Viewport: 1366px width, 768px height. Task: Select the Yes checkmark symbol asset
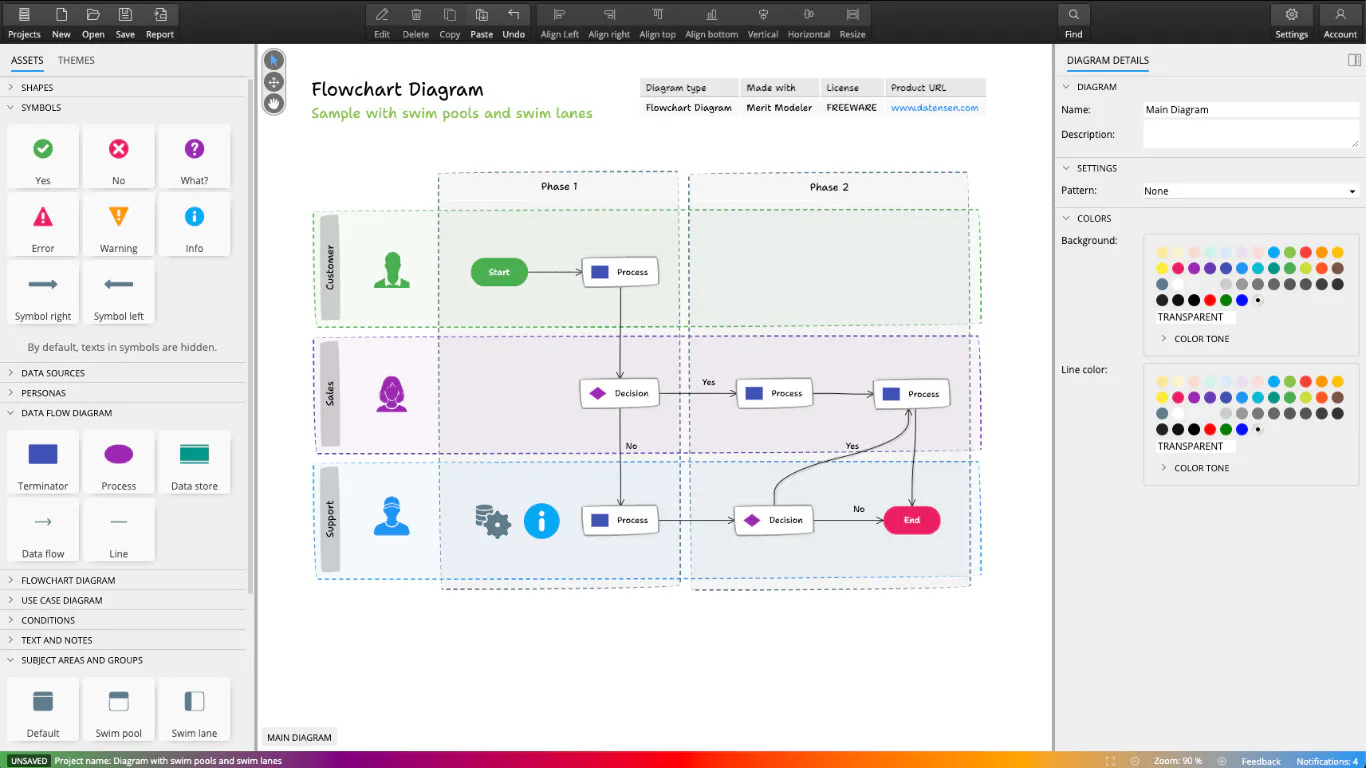pos(43,156)
